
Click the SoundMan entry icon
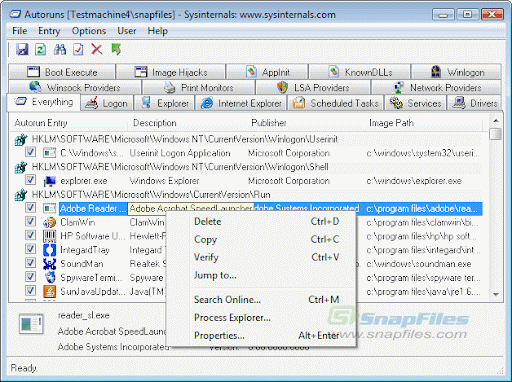[x=49, y=264]
